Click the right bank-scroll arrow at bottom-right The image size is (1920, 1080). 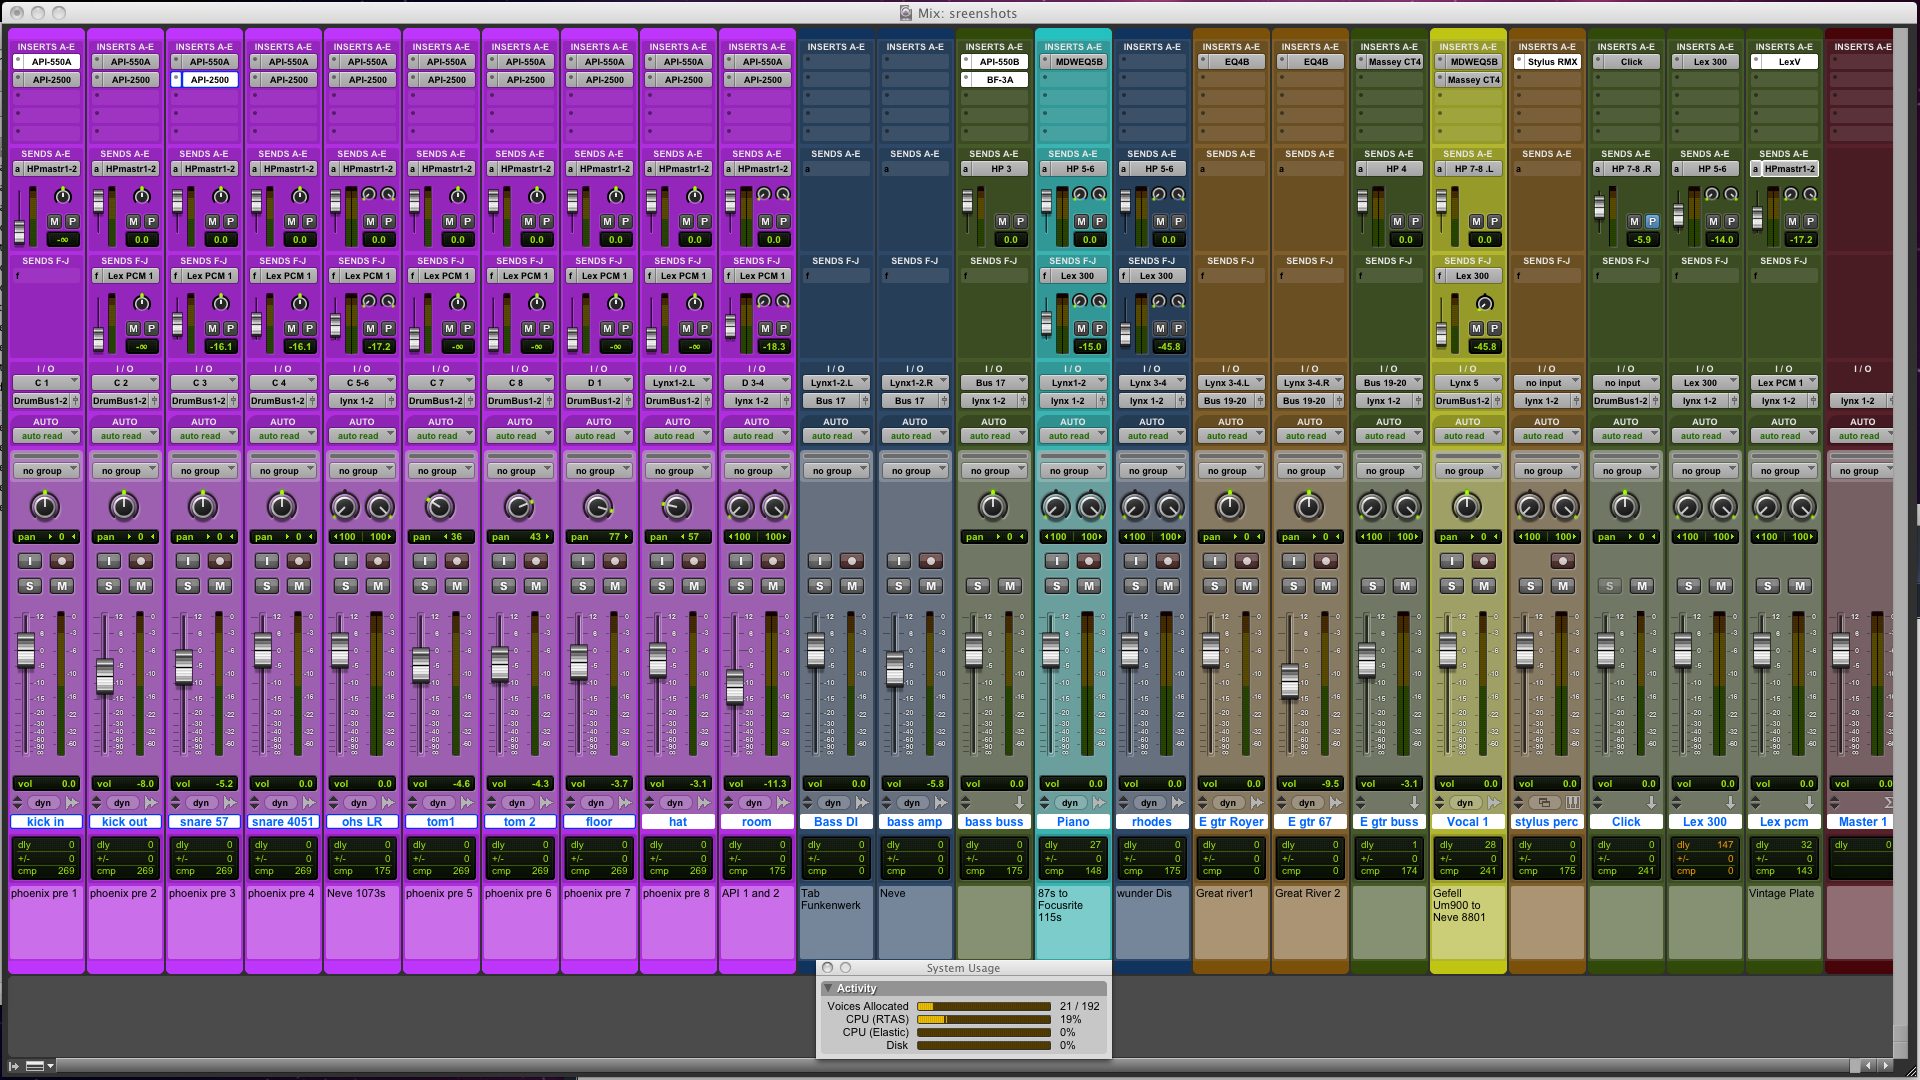[x=1885, y=1066]
